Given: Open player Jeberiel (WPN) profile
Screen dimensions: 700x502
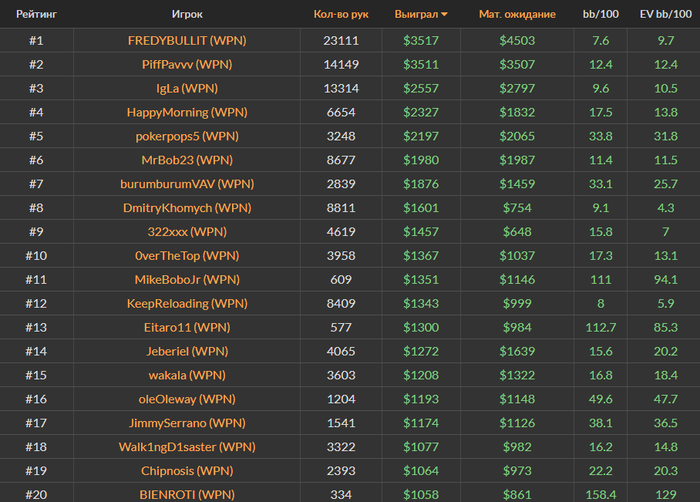Looking at the screenshot, I should click(187, 351).
